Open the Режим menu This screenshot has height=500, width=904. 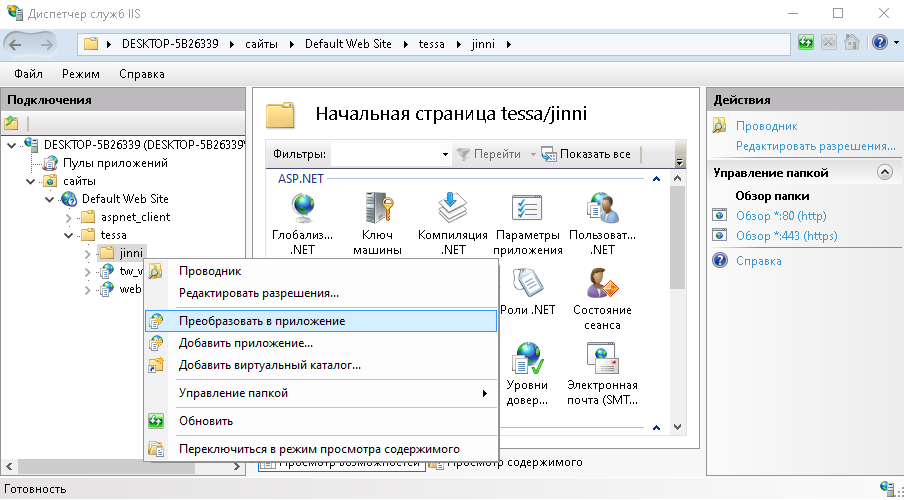[80, 74]
